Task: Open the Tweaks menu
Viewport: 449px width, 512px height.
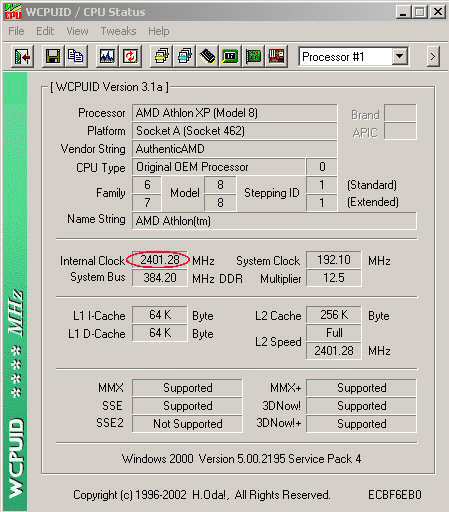Action: tap(118, 31)
